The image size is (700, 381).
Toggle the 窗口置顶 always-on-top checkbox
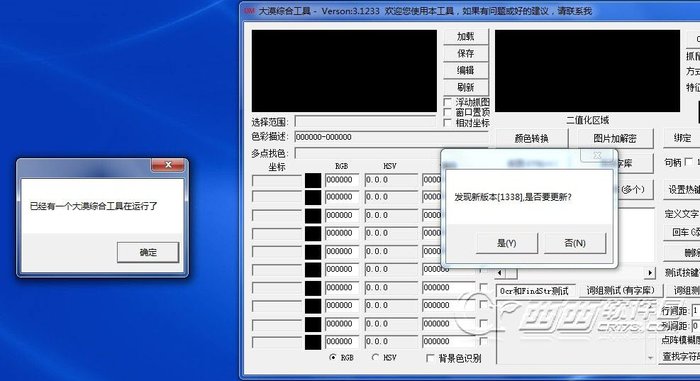coord(448,113)
